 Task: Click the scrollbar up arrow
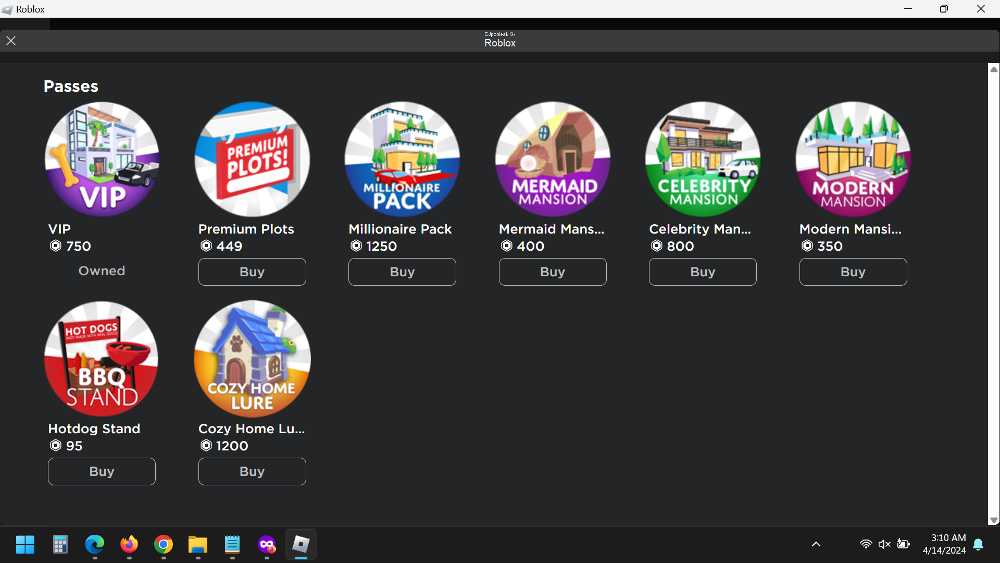pos(994,69)
